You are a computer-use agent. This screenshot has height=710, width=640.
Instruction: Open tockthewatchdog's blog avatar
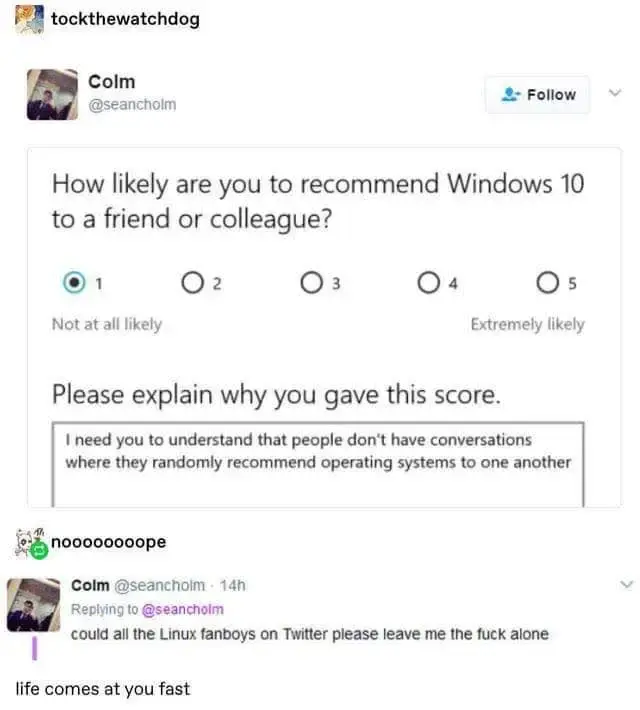click(30, 19)
